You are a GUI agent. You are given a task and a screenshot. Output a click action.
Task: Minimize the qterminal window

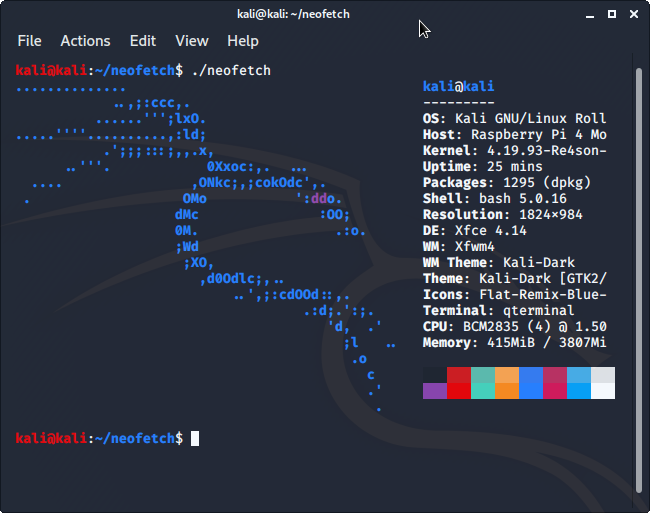[x=590, y=15]
